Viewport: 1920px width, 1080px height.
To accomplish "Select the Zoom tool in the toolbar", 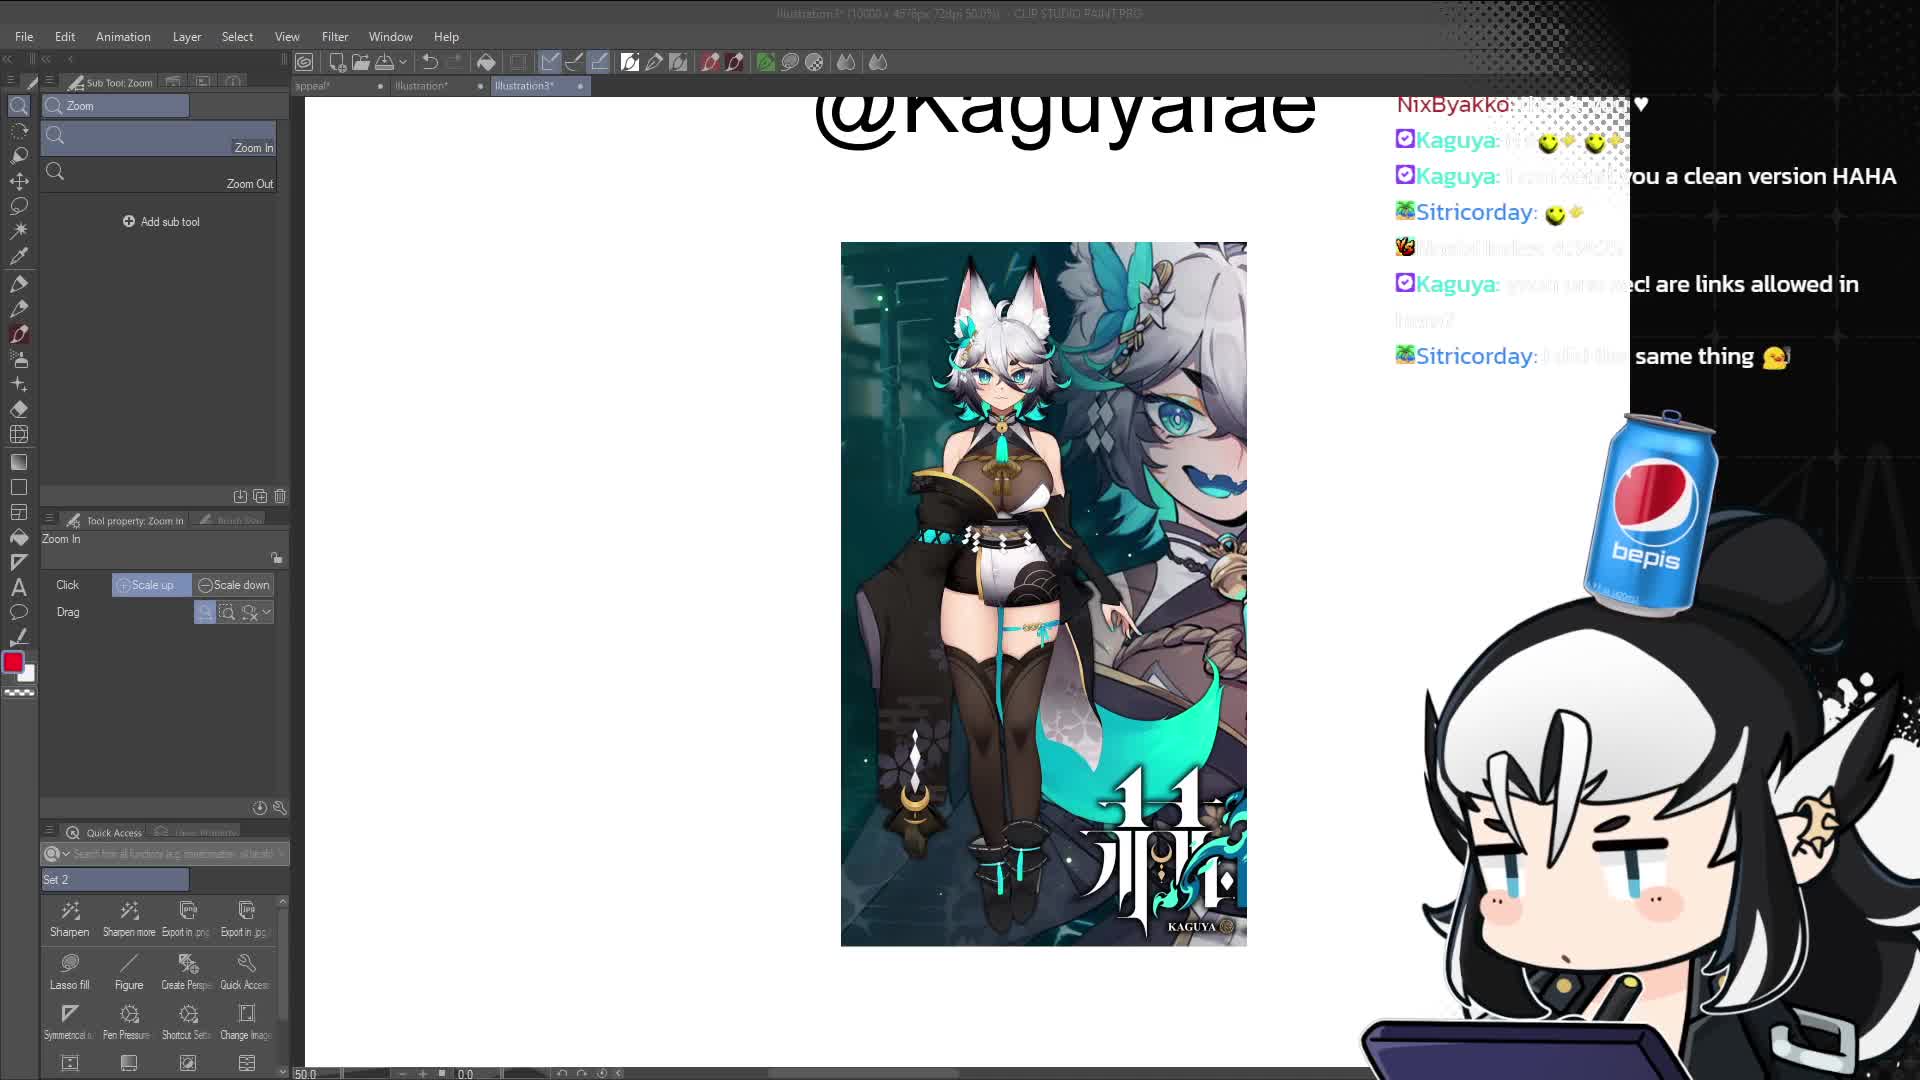I will [19, 105].
